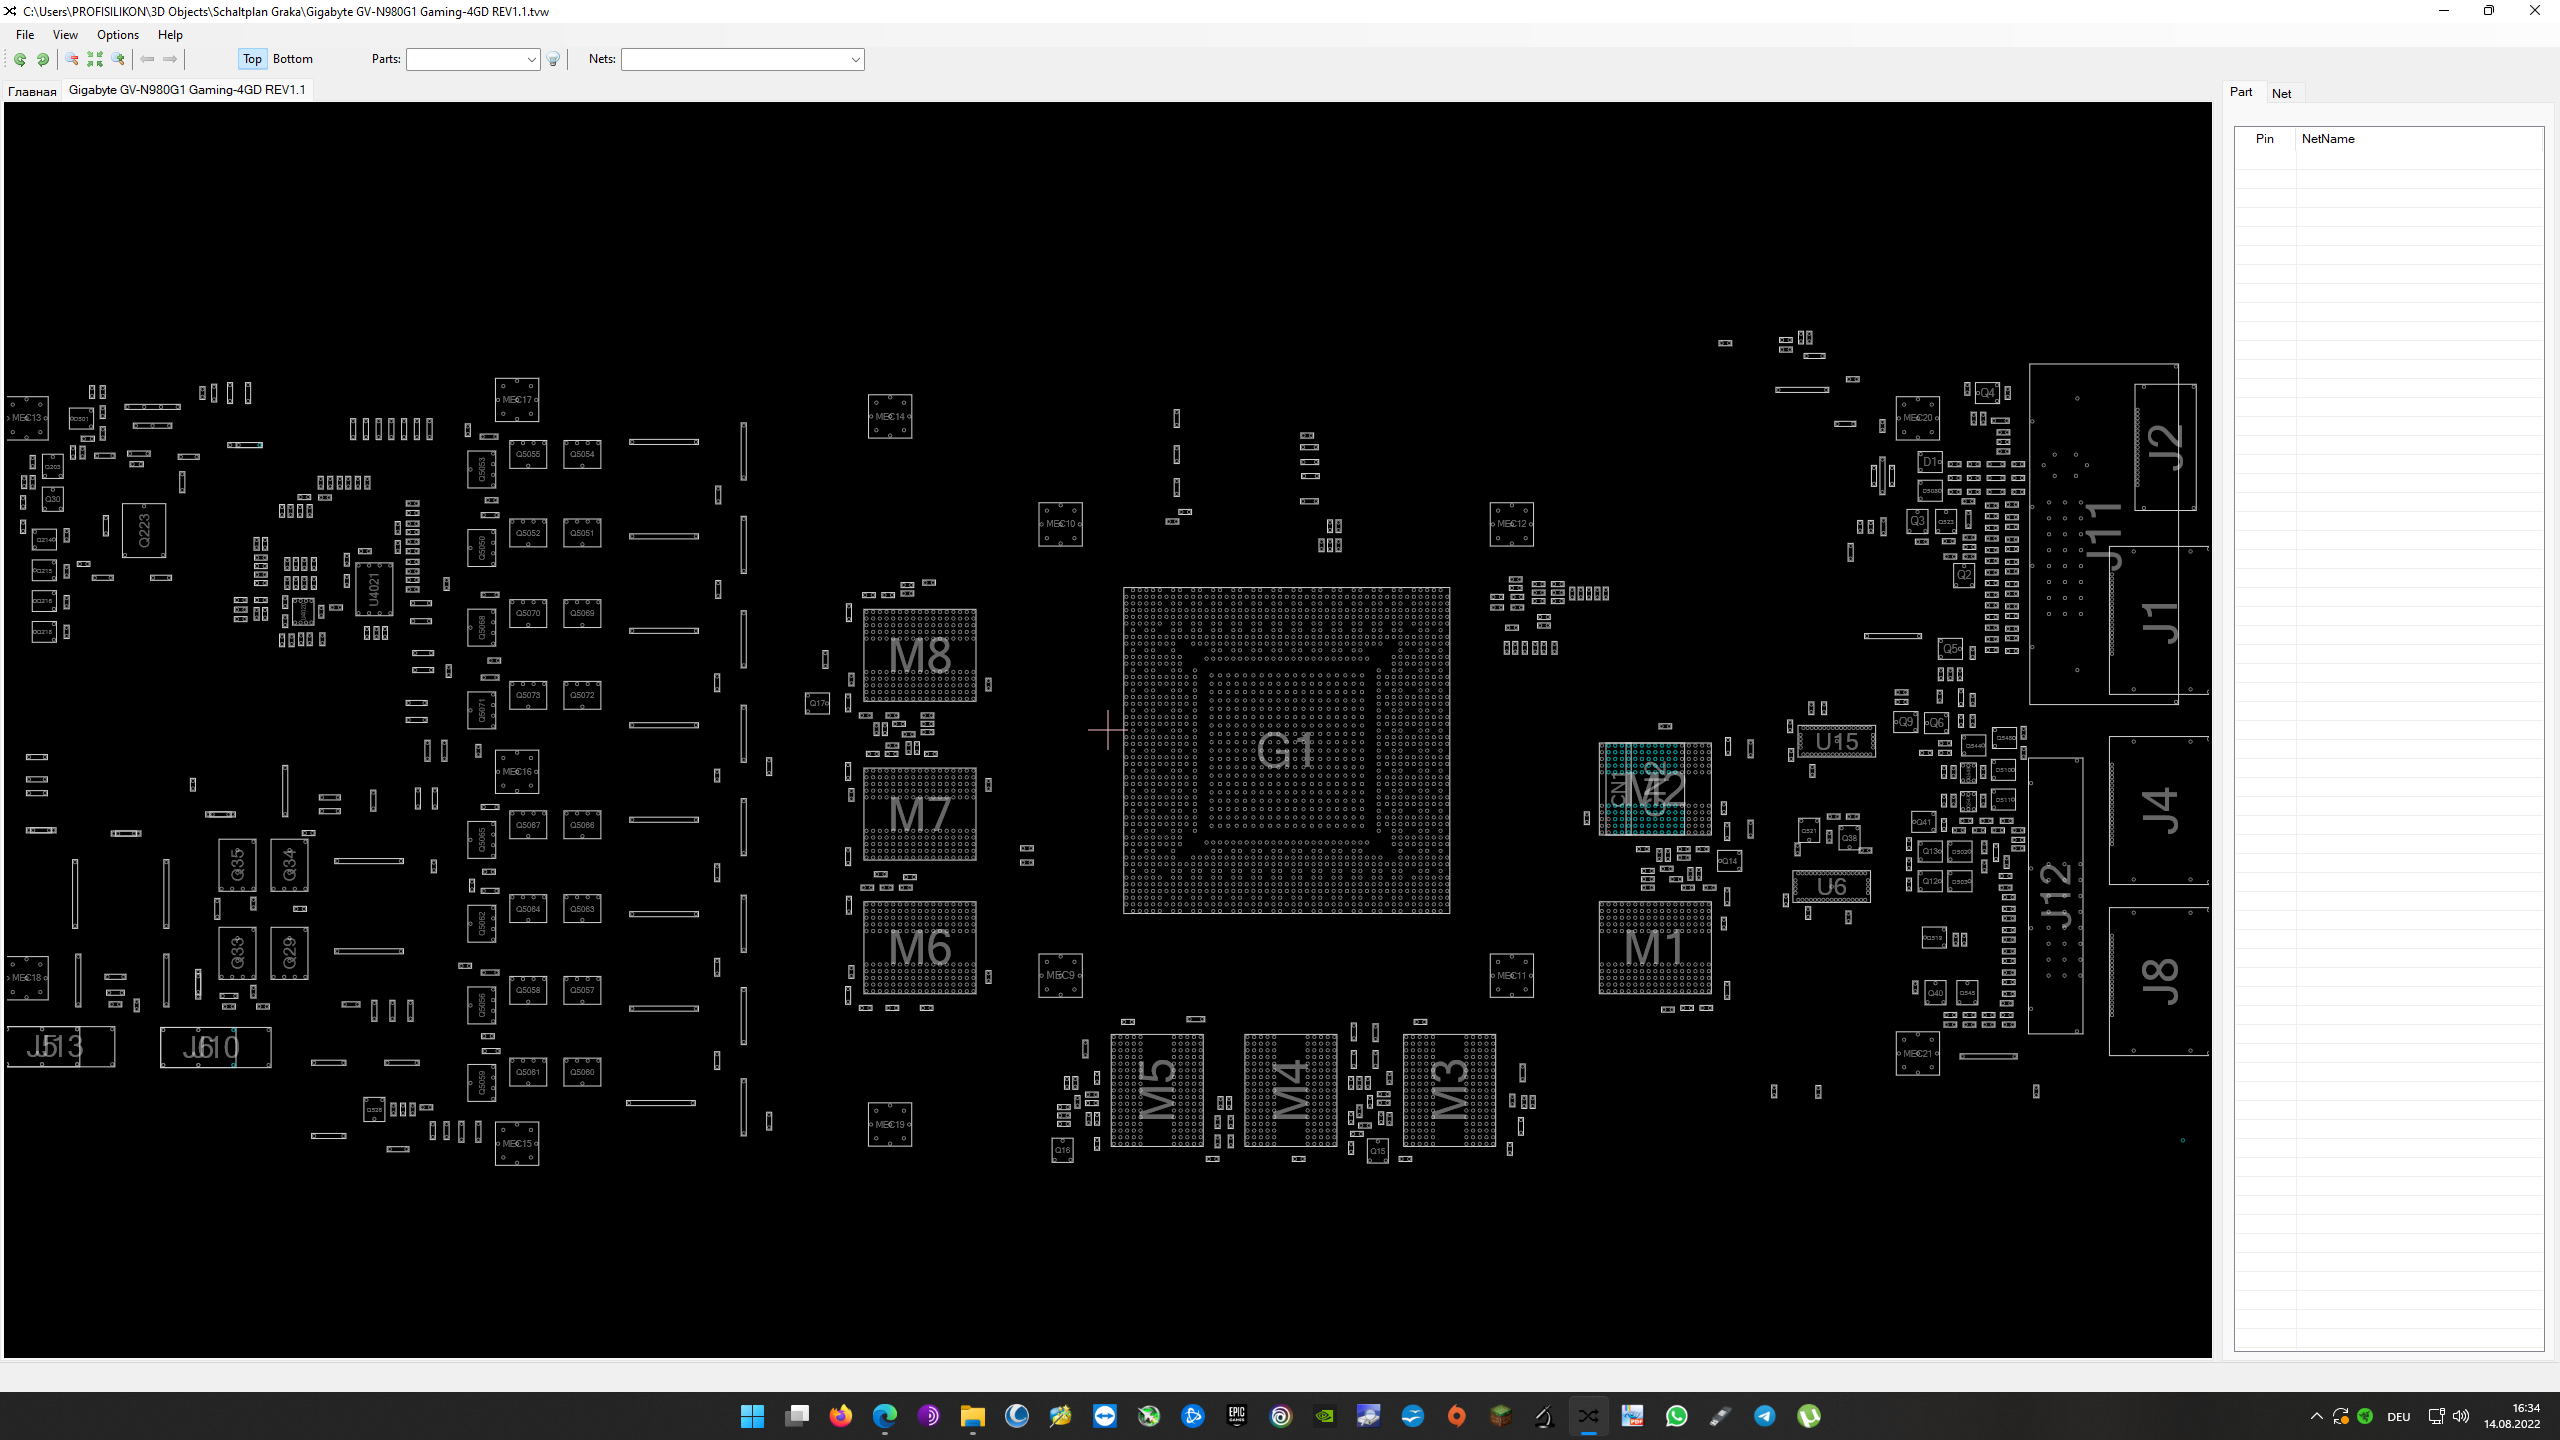Go back with the left arrow
The image size is (2560, 1440).
click(147, 60)
